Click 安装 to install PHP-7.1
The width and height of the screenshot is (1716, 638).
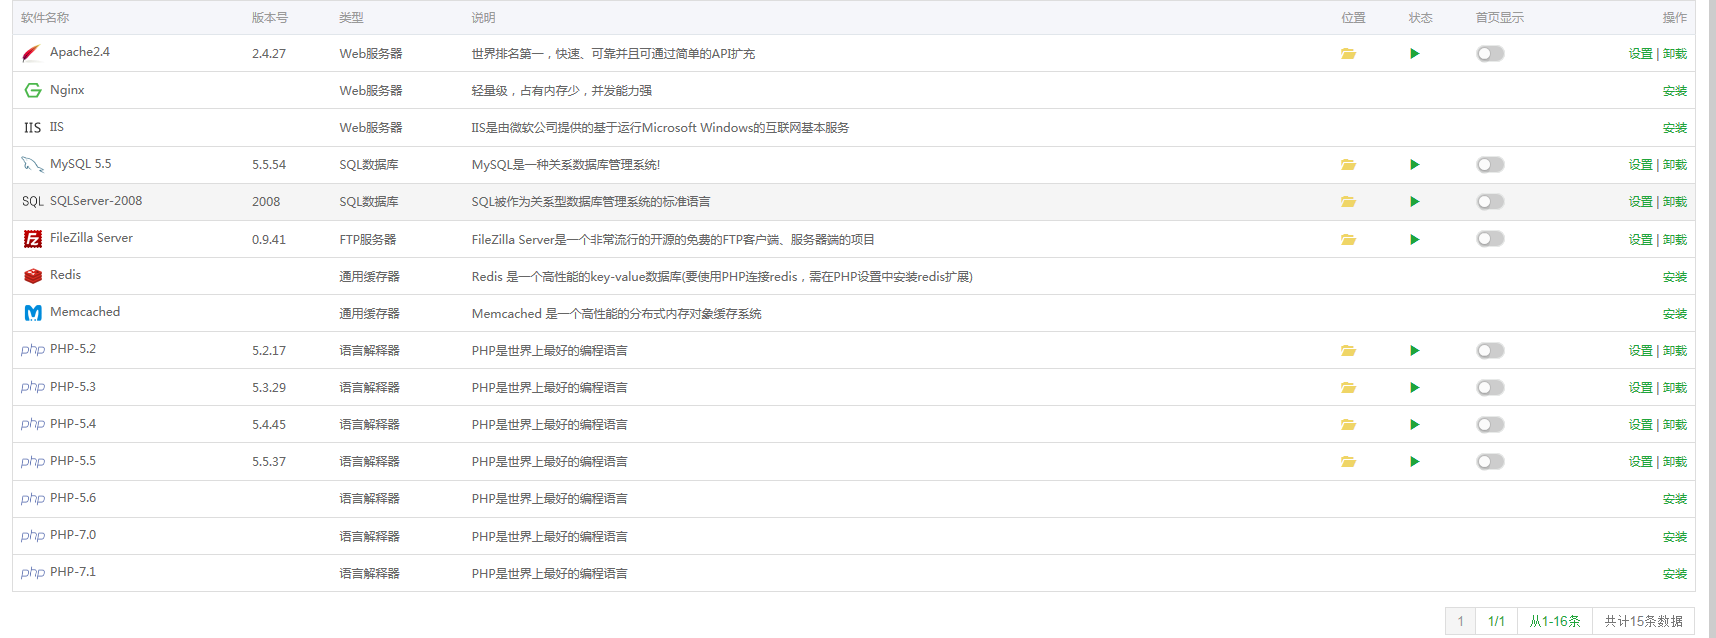(1675, 574)
